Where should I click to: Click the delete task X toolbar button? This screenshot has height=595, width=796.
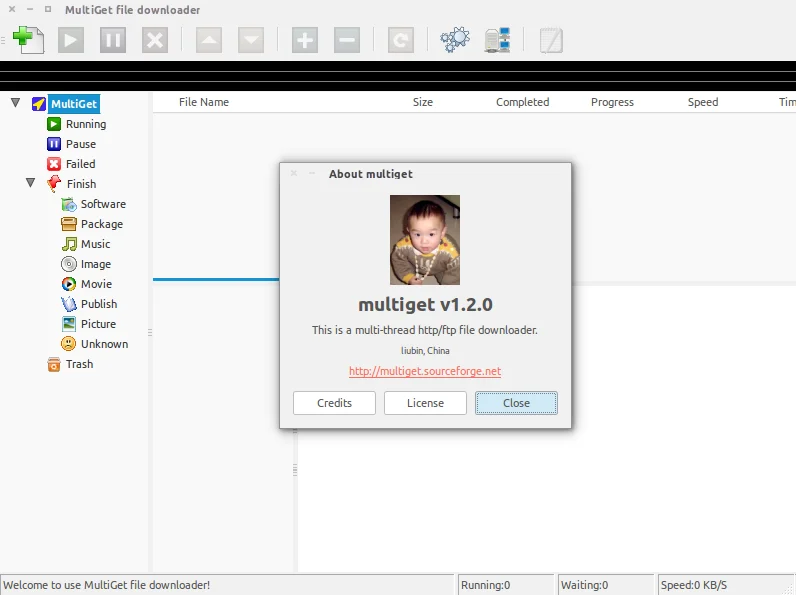155,40
